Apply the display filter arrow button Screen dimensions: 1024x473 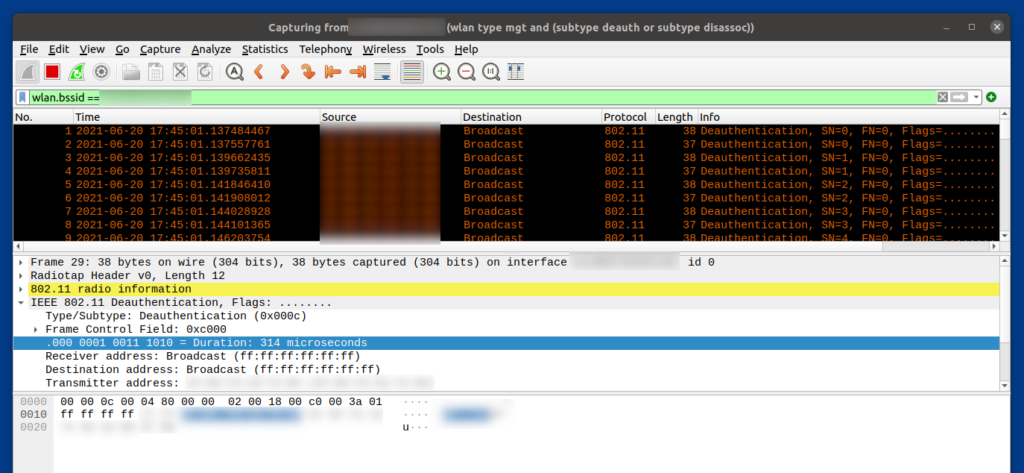tap(959, 97)
